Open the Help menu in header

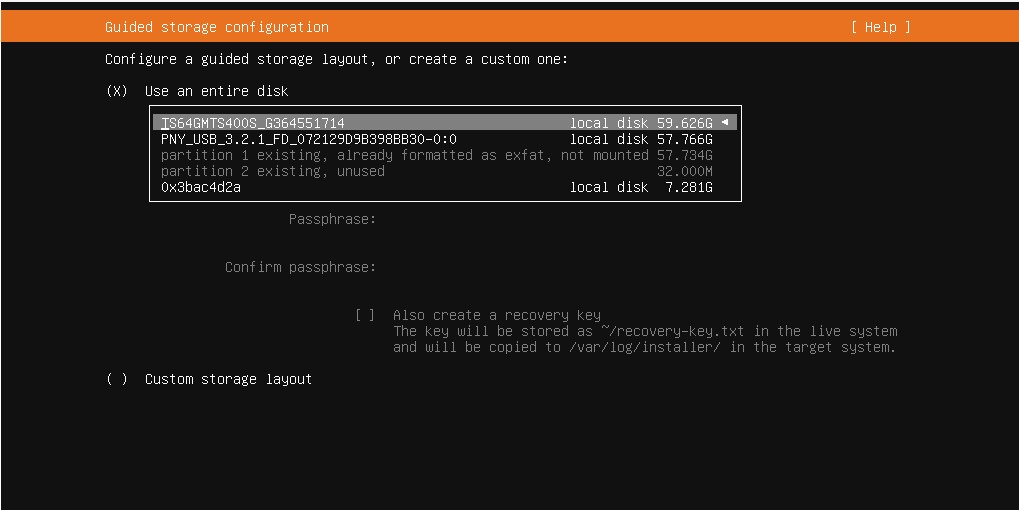(880, 27)
